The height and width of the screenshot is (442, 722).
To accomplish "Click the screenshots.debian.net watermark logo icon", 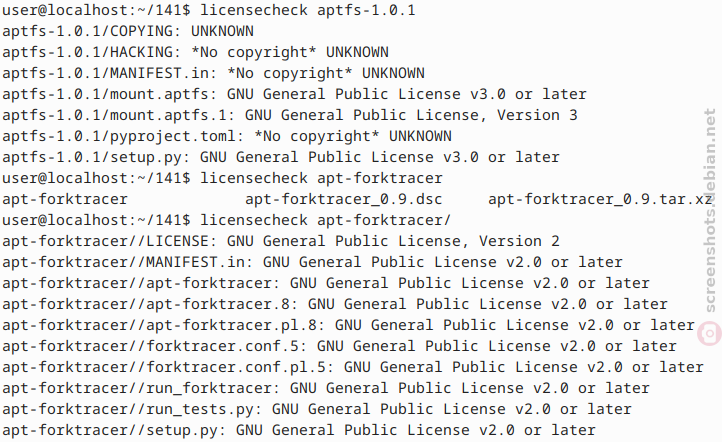I will point(709,333).
